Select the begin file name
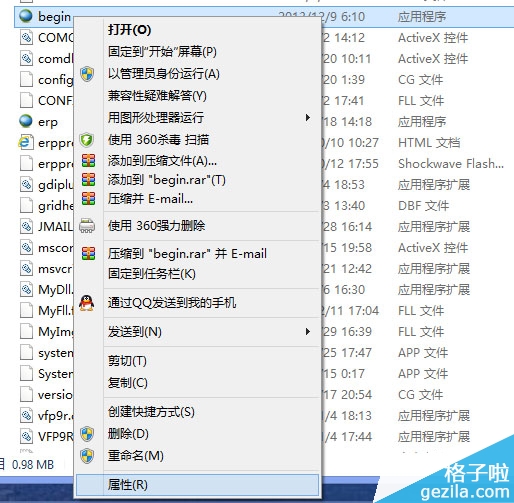This screenshot has width=514, height=503. [54, 17]
